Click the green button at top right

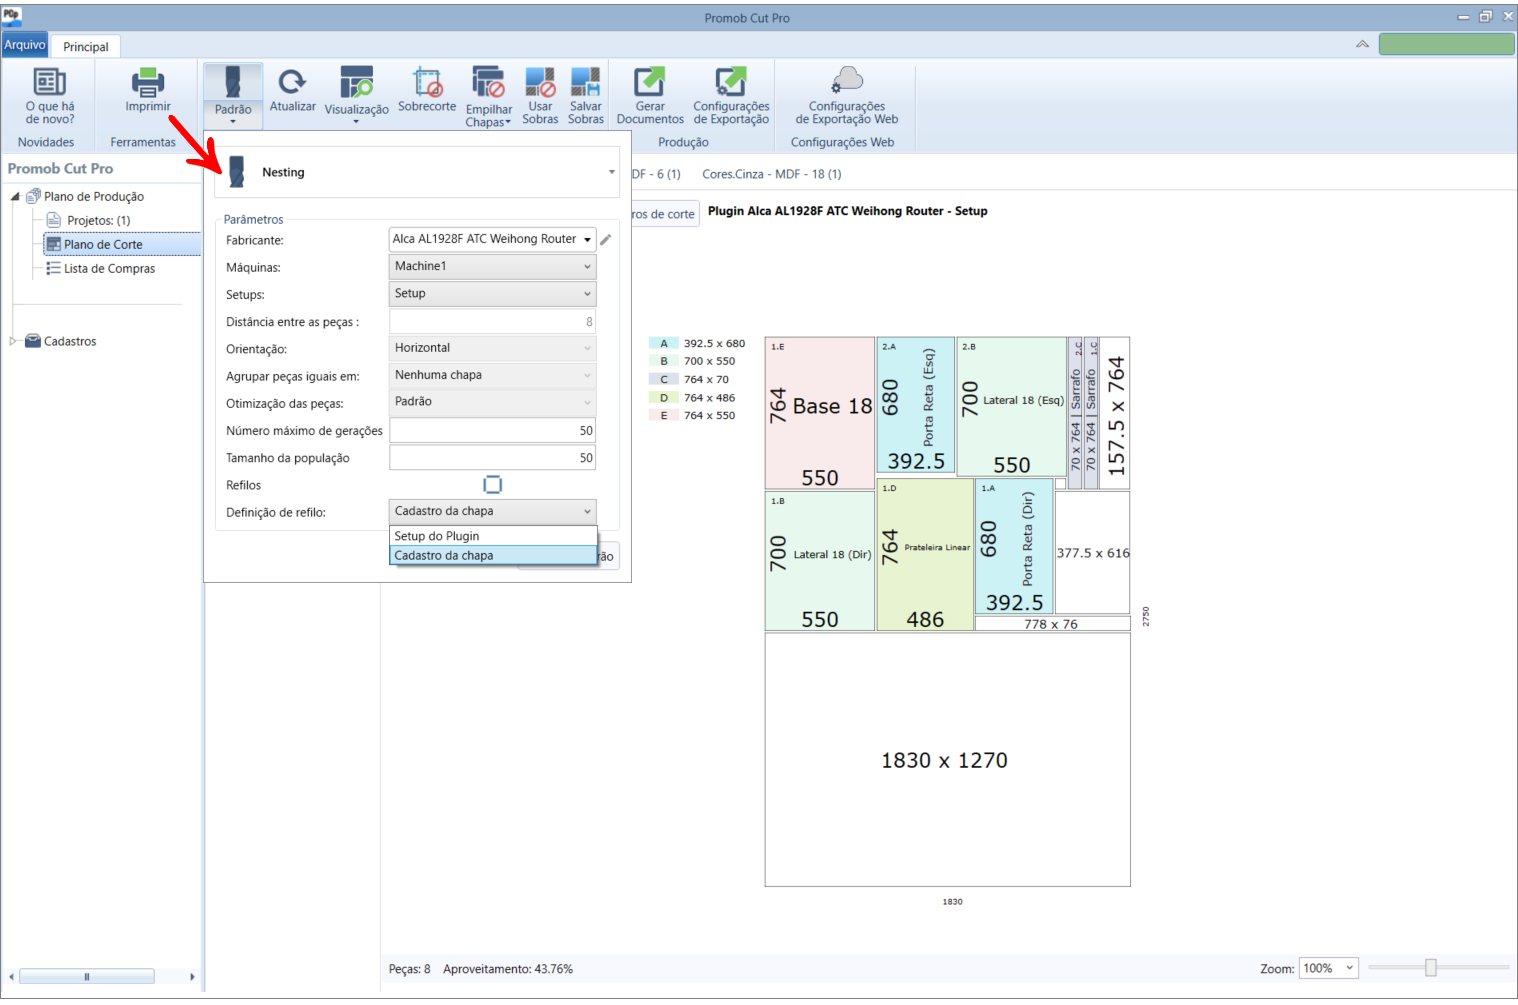point(1446,44)
